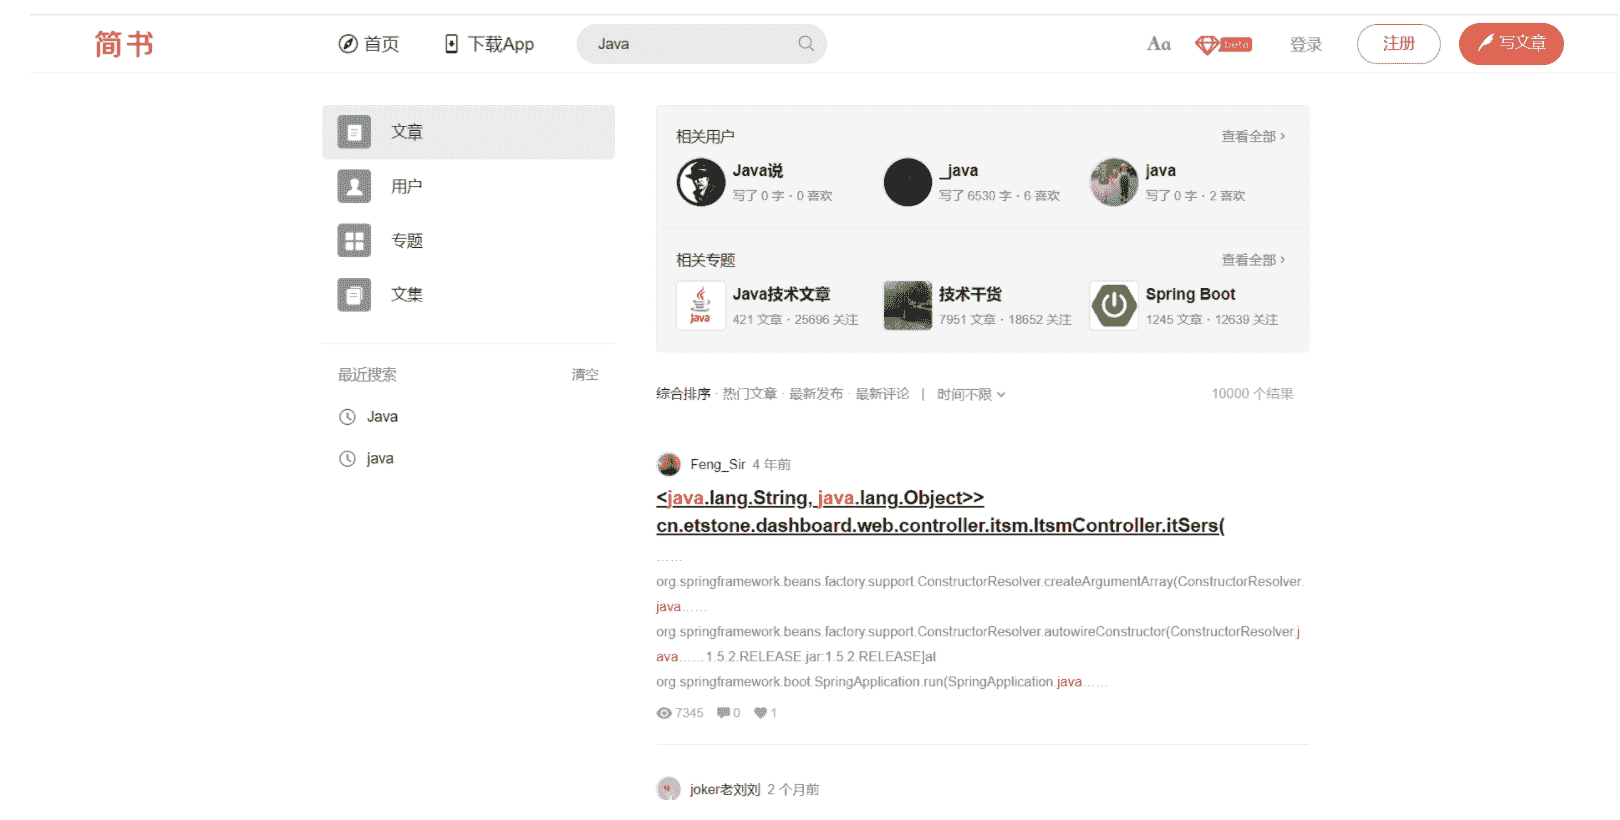Open the 简书 logo home page
The image size is (1620, 820).
[124, 44]
